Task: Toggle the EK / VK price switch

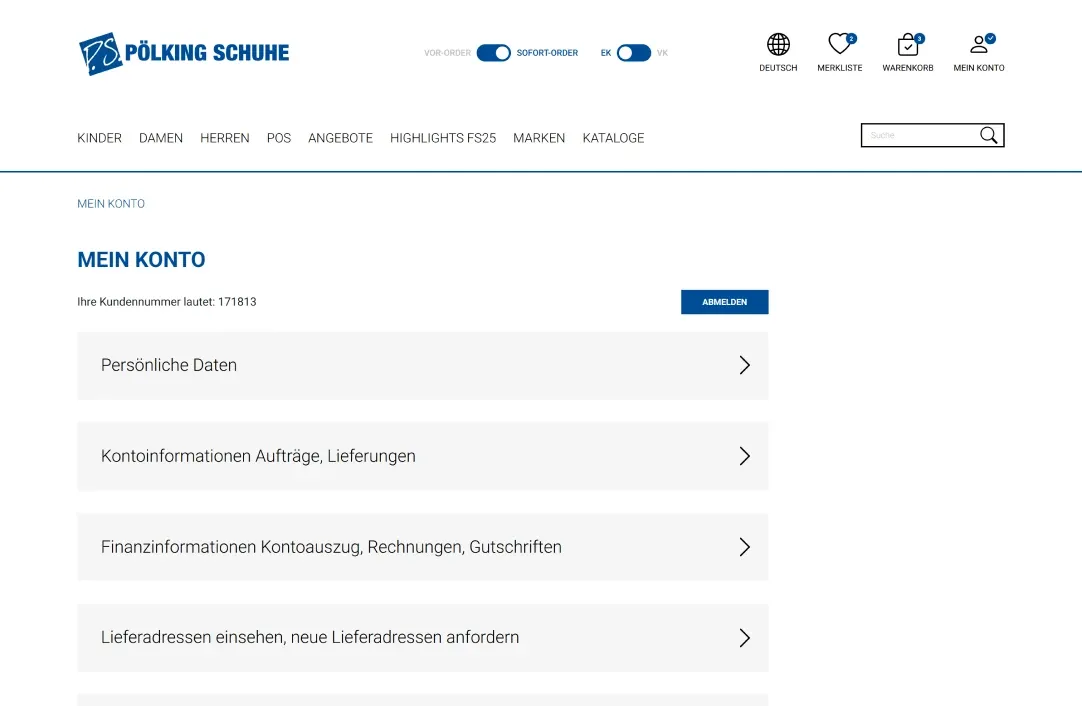Action: [x=633, y=53]
